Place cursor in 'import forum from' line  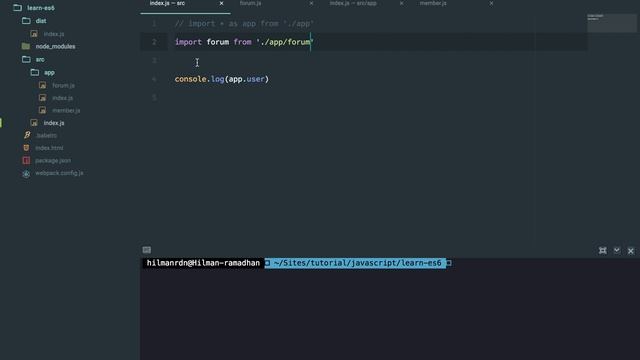click(244, 42)
